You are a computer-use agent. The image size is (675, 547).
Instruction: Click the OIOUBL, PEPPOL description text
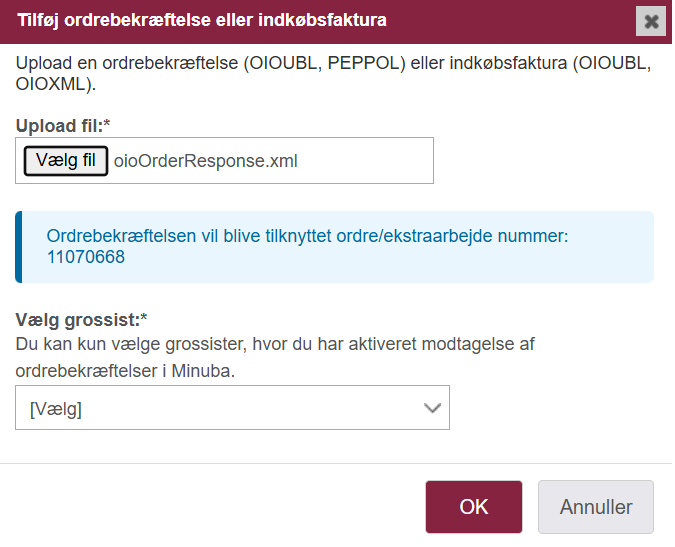[x=333, y=74]
